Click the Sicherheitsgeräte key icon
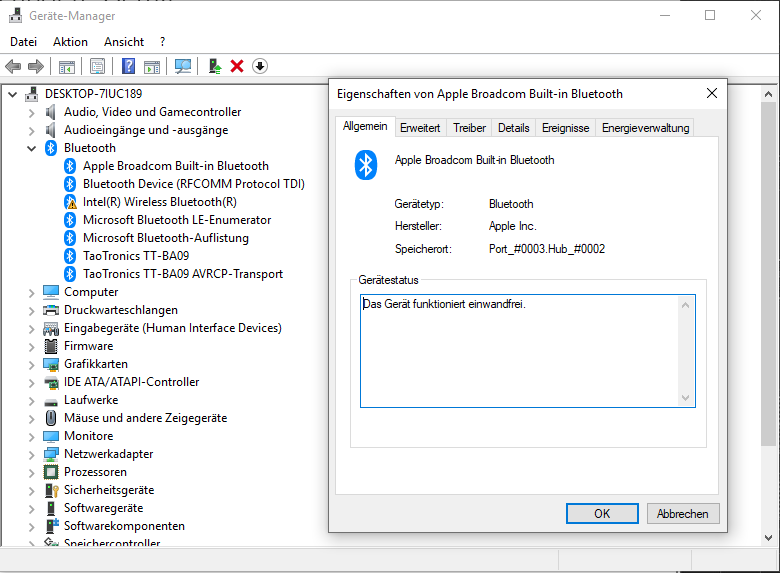 [51, 490]
